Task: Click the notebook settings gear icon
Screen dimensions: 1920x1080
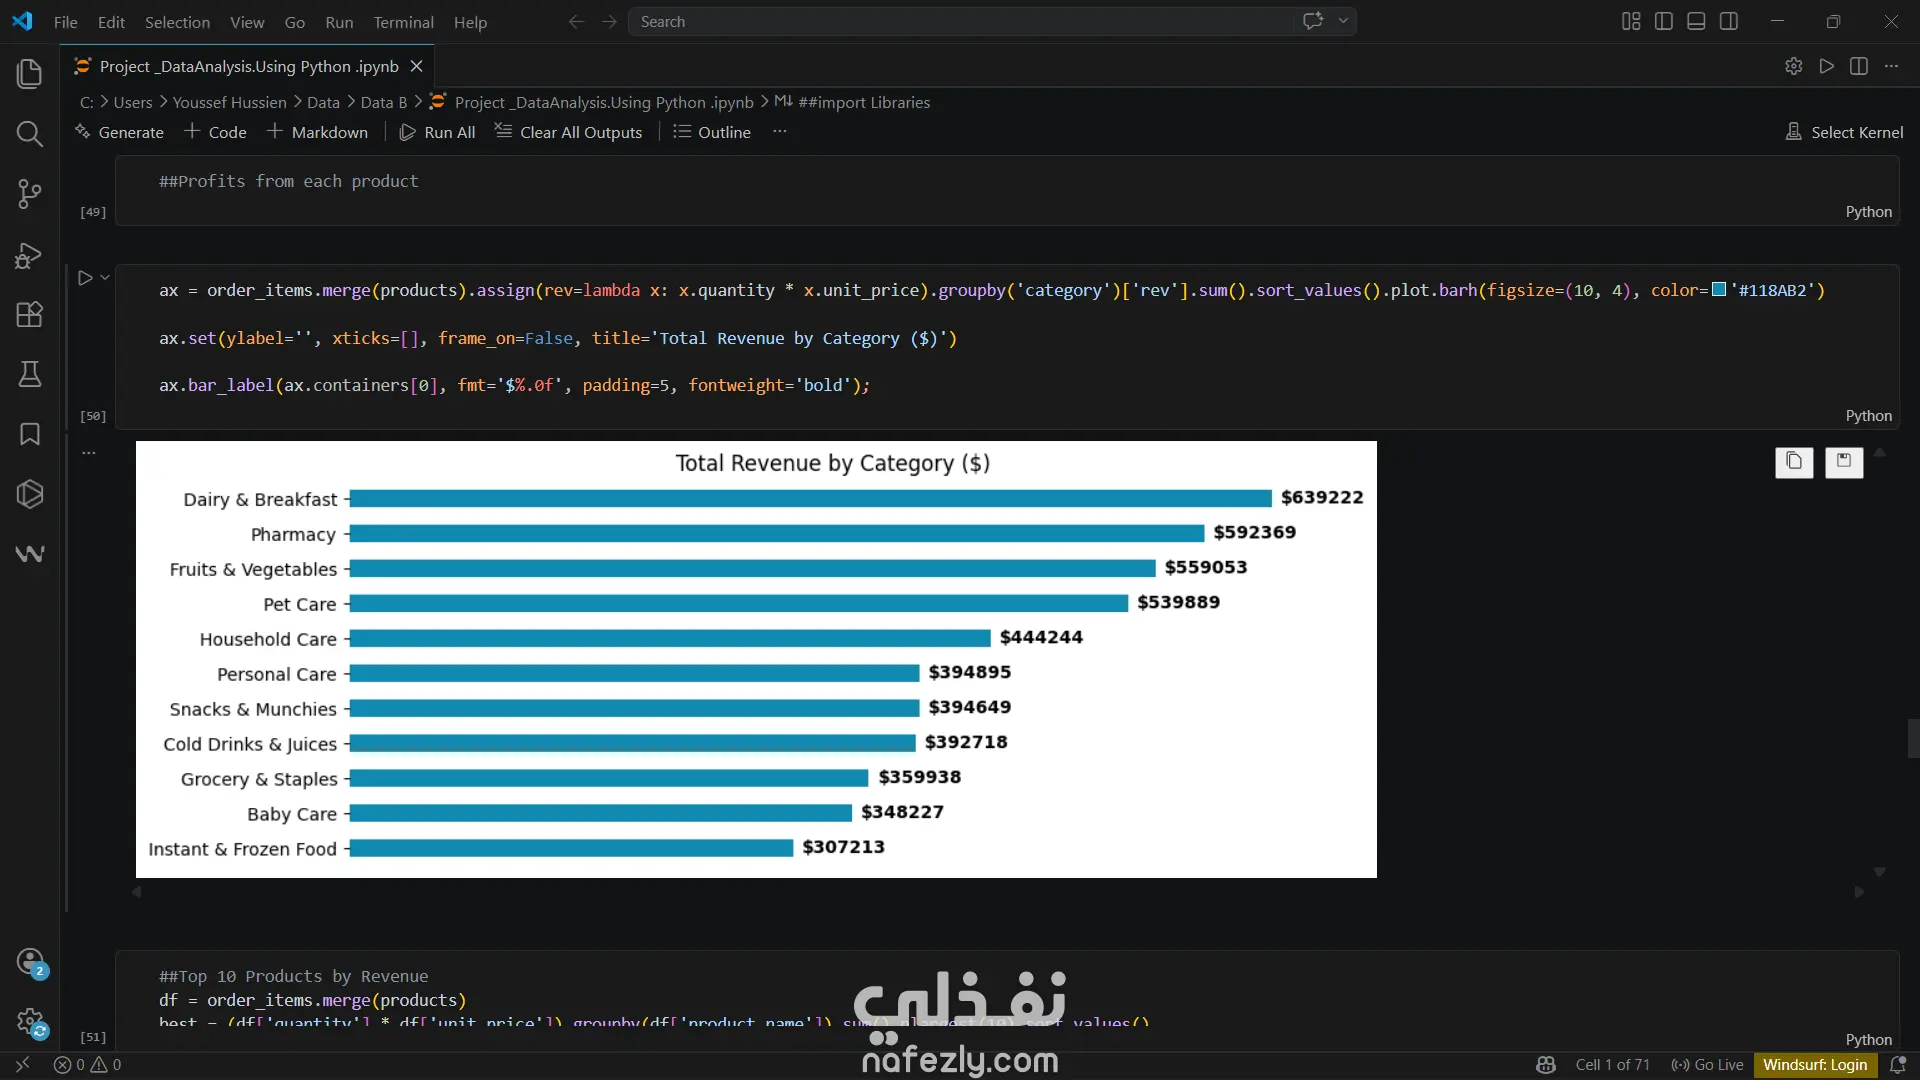Action: 1793,66
